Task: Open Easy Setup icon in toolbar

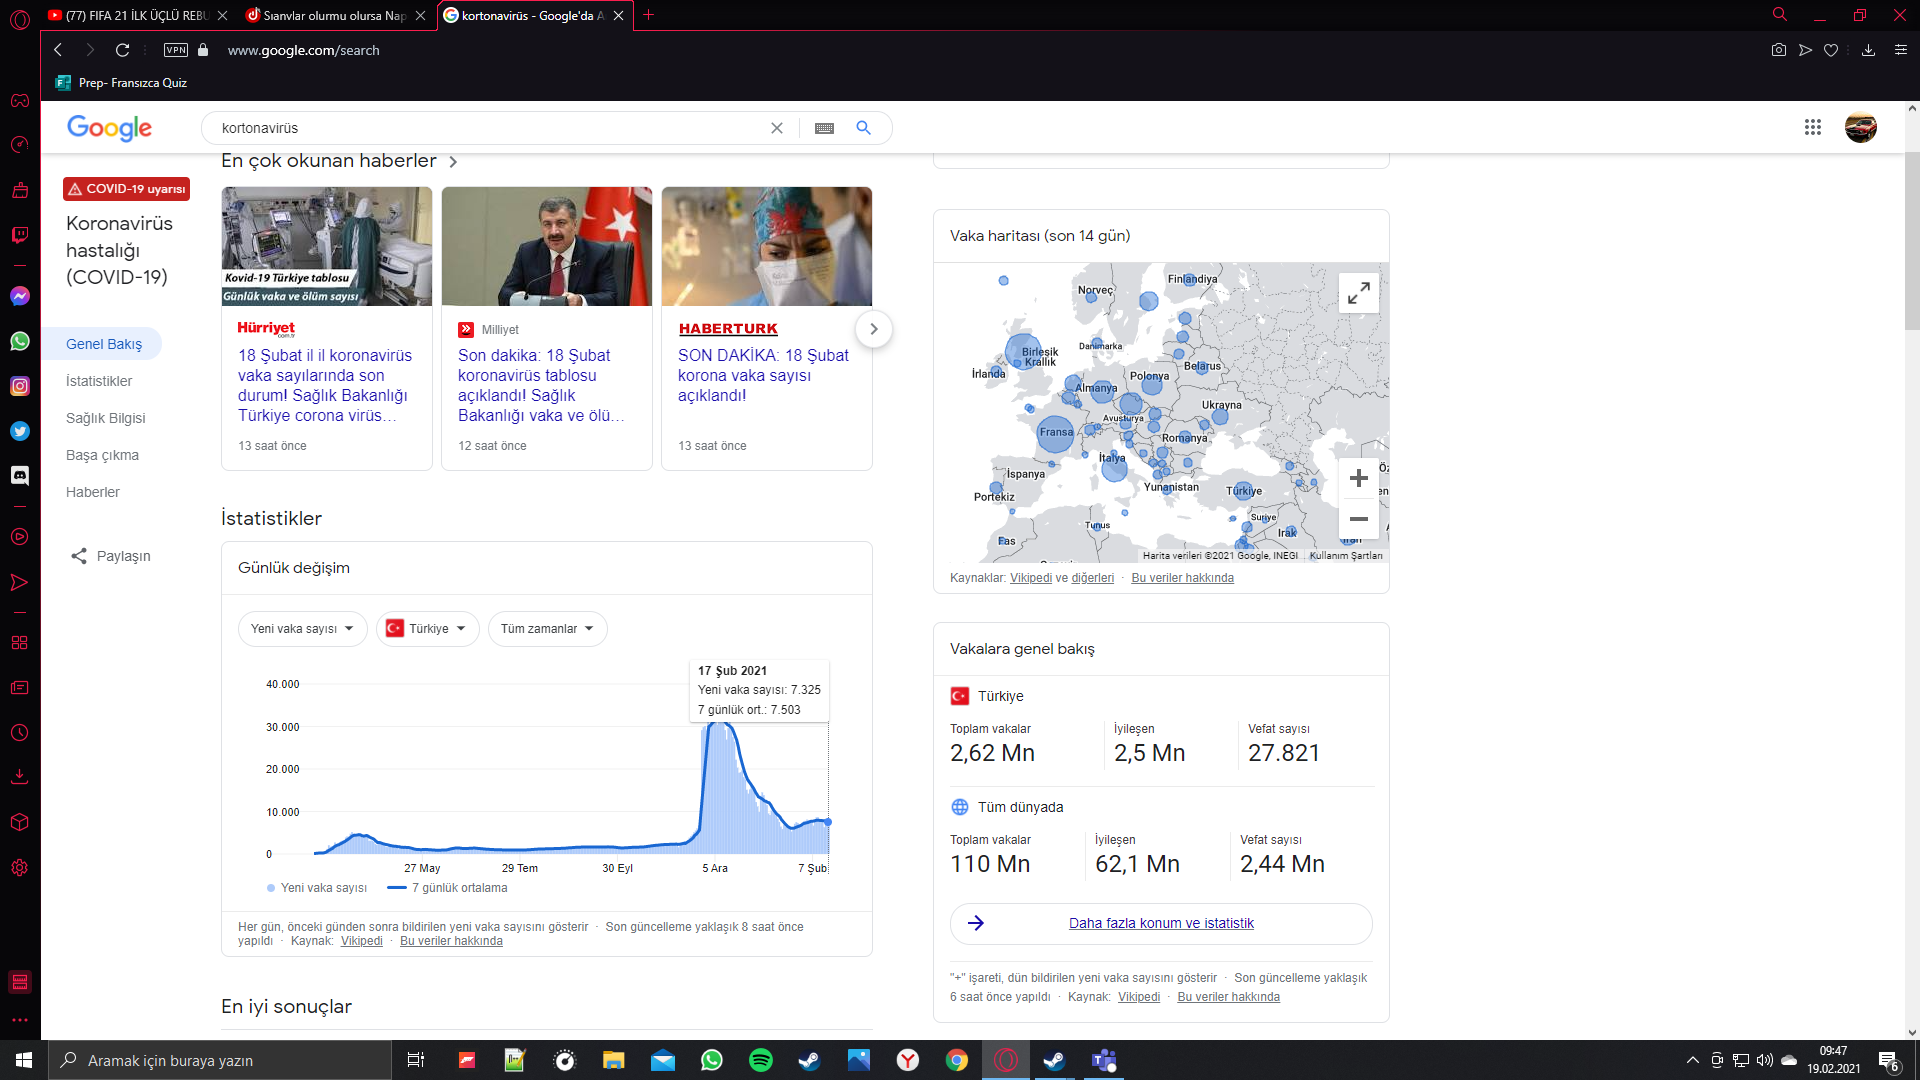Action: pos(1901,50)
